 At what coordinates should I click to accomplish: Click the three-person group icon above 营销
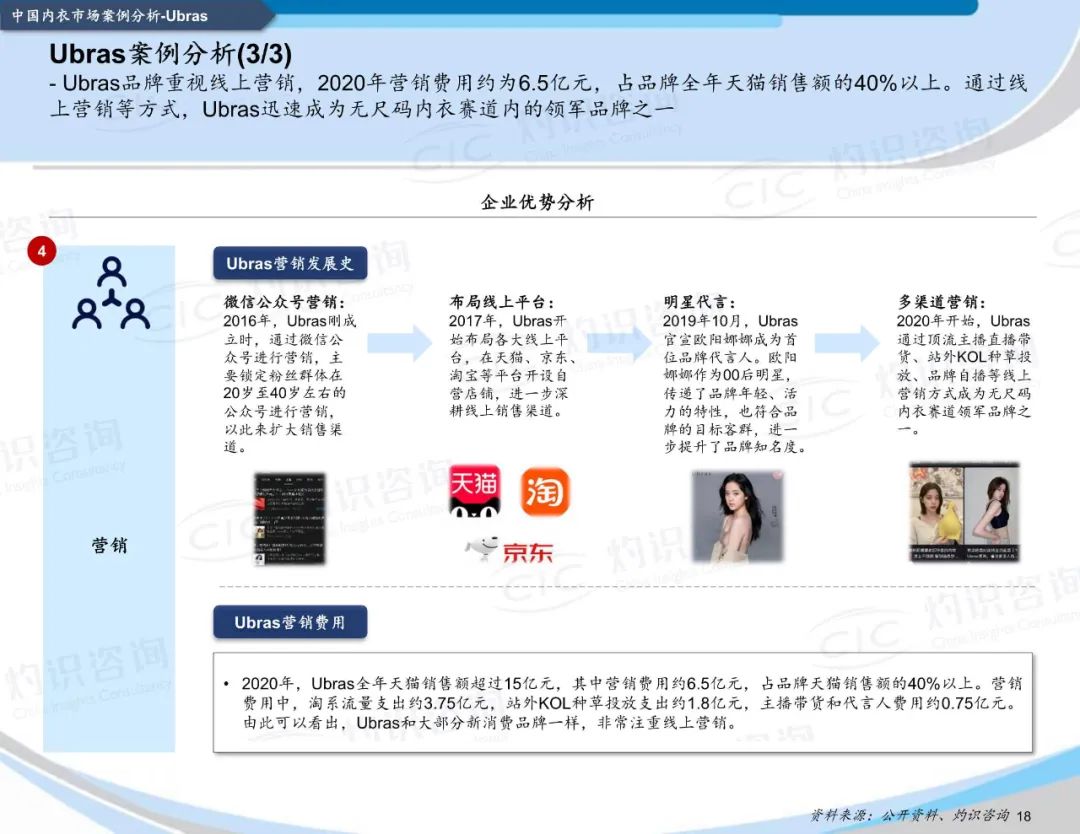tap(111, 293)
